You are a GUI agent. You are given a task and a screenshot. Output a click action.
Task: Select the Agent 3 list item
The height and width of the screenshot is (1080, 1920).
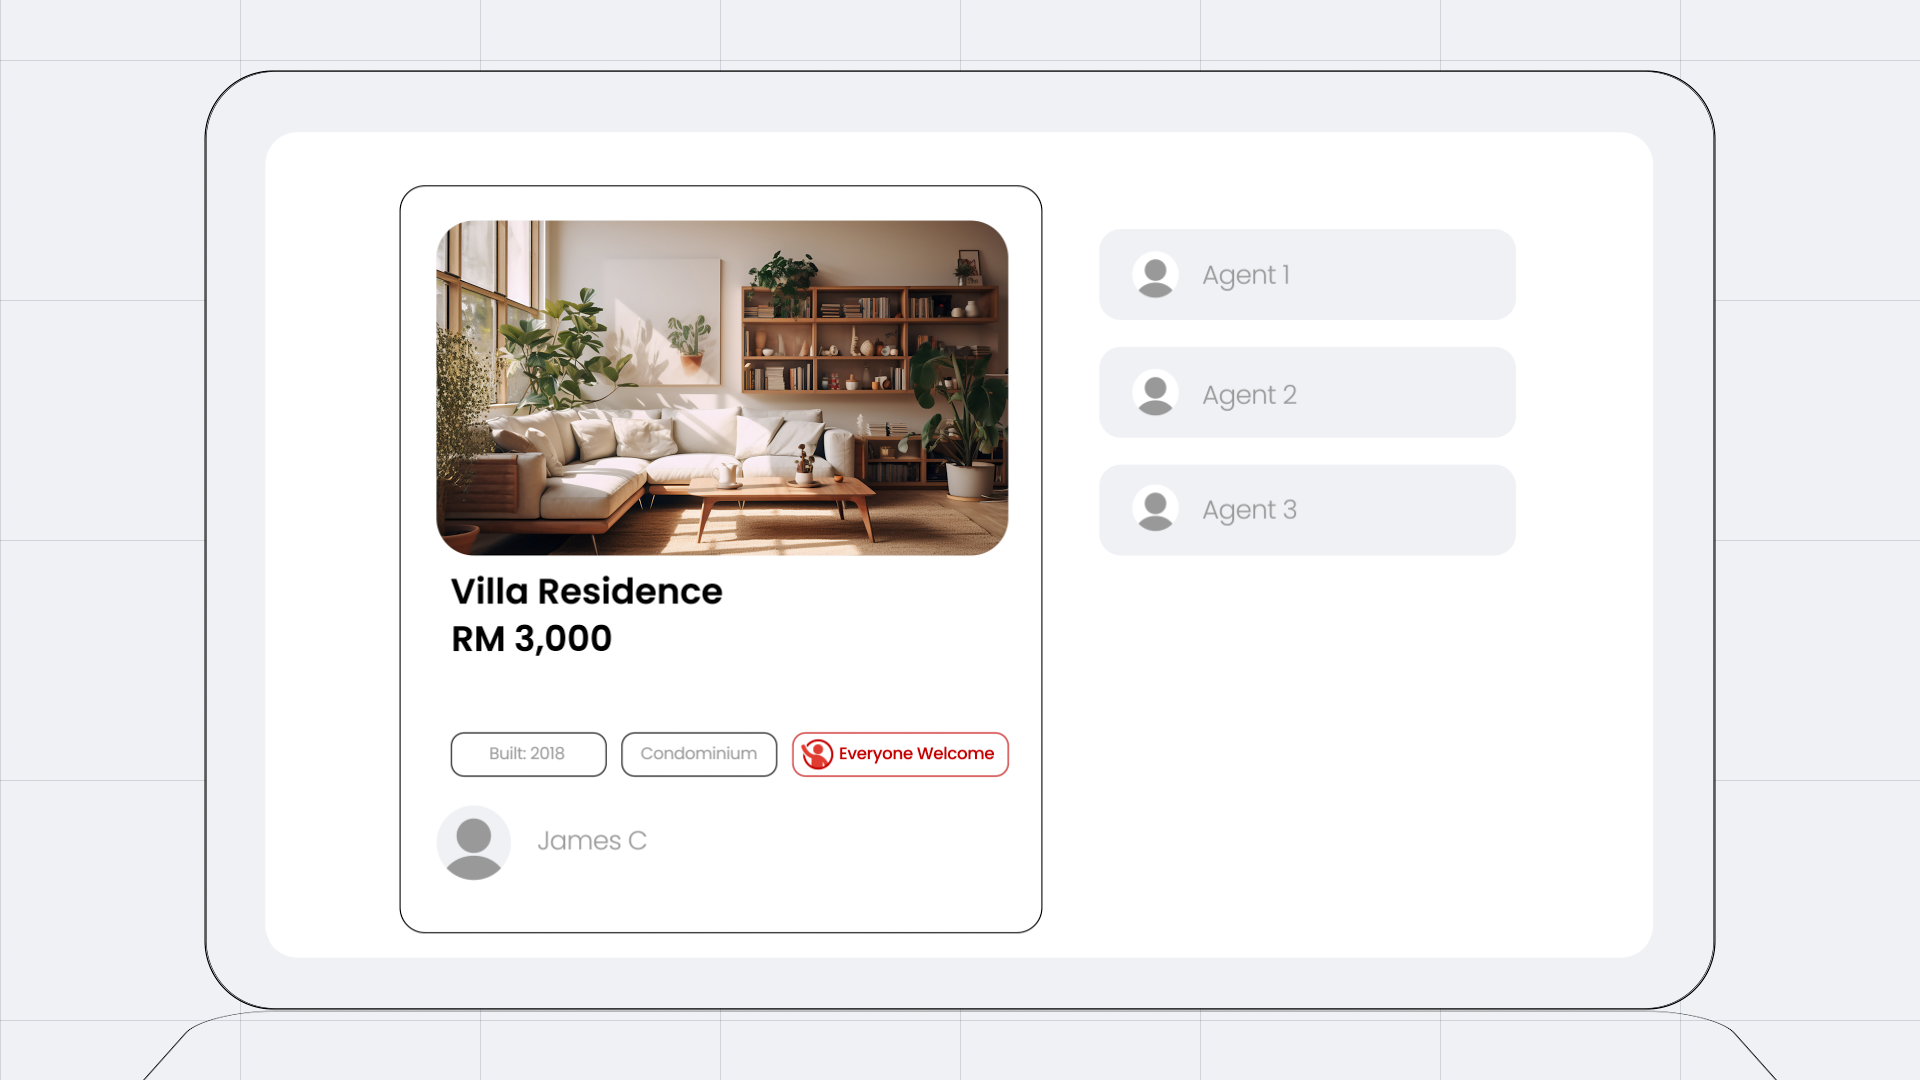1307,510
